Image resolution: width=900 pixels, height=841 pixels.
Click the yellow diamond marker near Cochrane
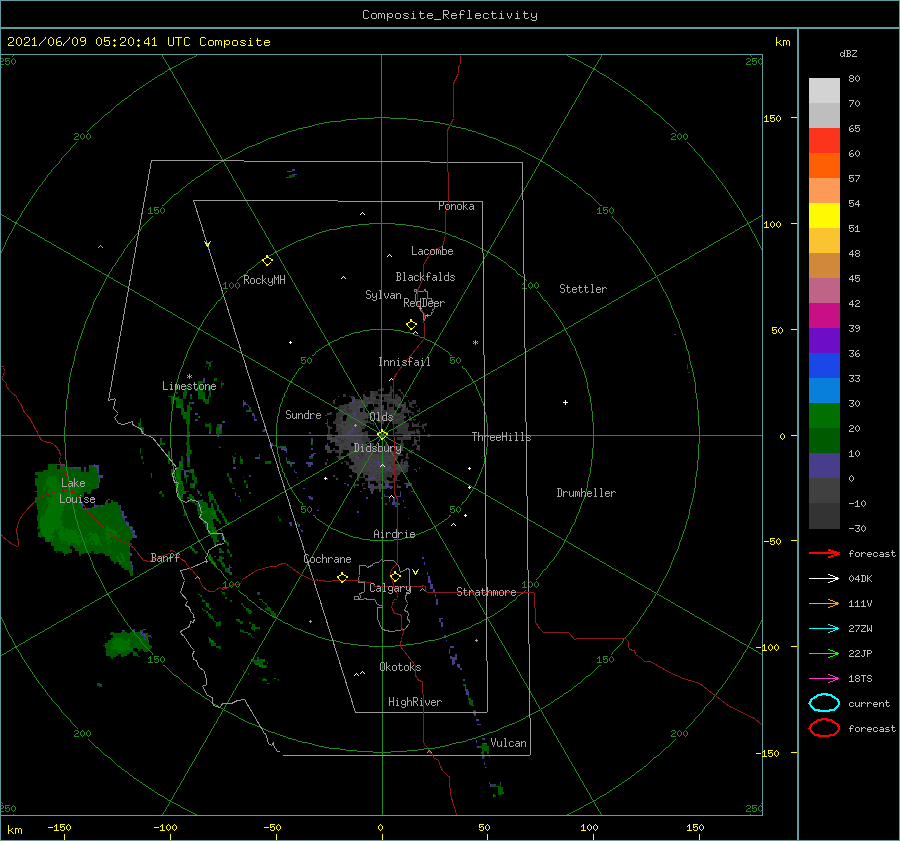[342, 577]
